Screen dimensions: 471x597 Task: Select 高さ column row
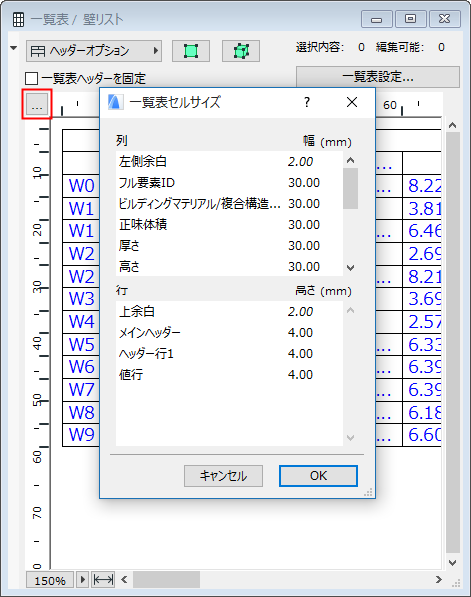pyautogui.click(x=229, y=266)
